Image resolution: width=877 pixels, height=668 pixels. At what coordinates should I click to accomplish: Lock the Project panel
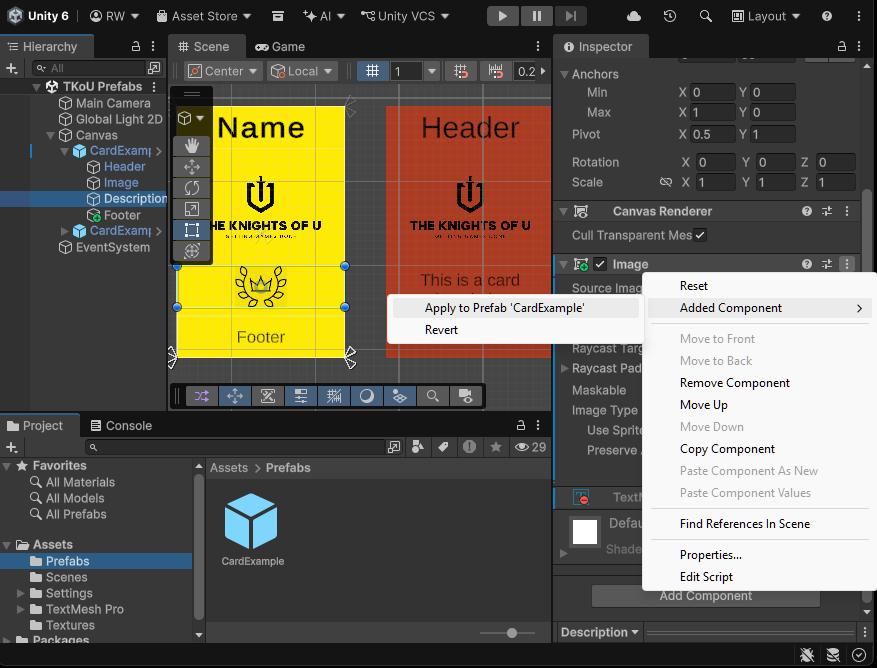click(521, 425)
